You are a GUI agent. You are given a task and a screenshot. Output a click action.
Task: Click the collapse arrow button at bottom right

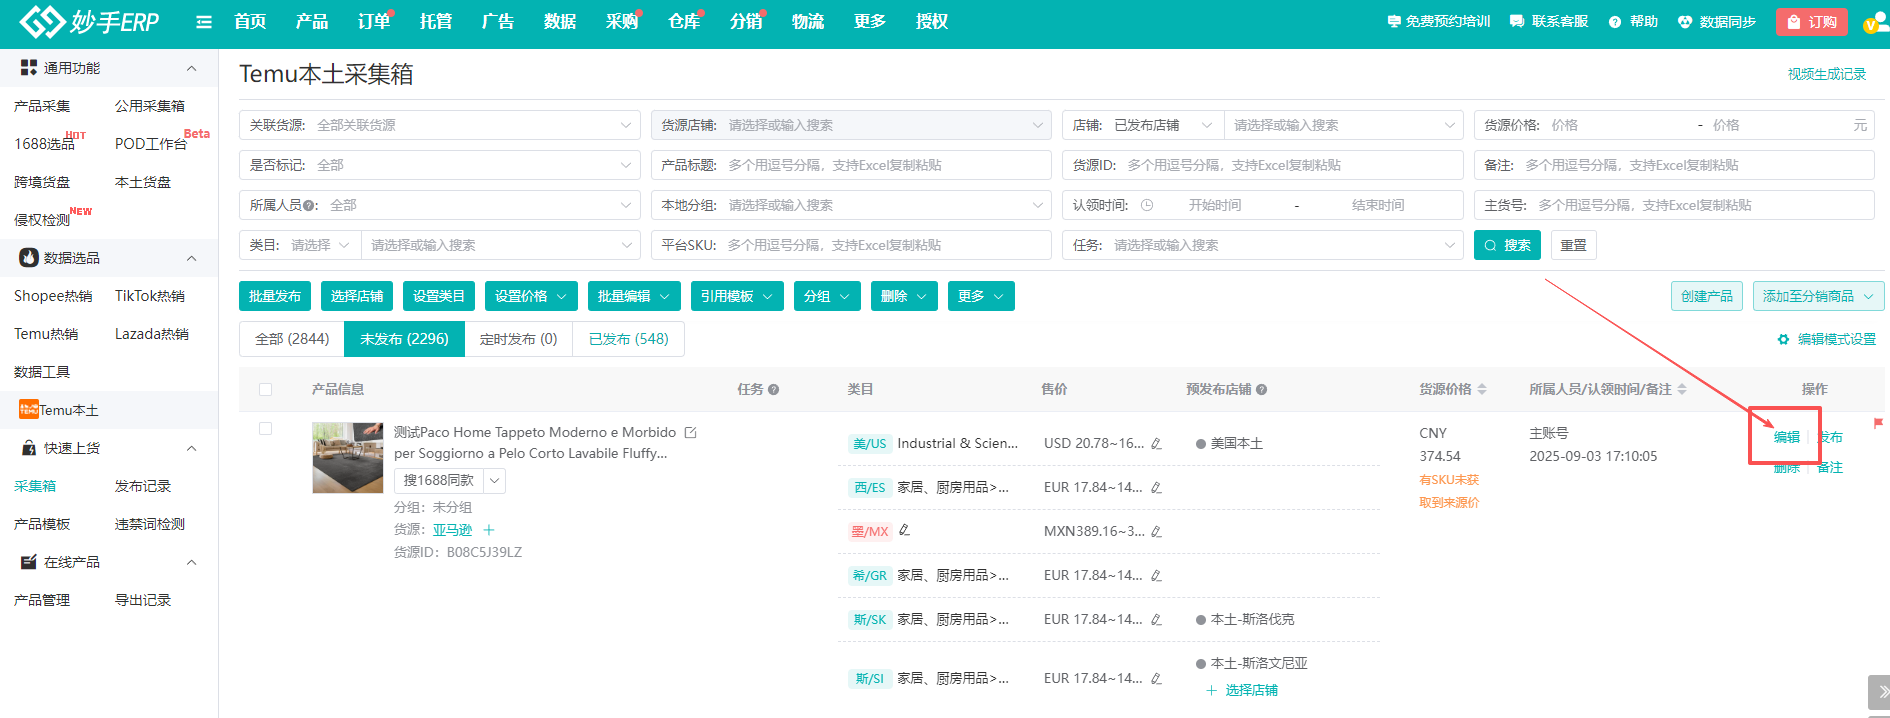click(x=1879, y=692)
